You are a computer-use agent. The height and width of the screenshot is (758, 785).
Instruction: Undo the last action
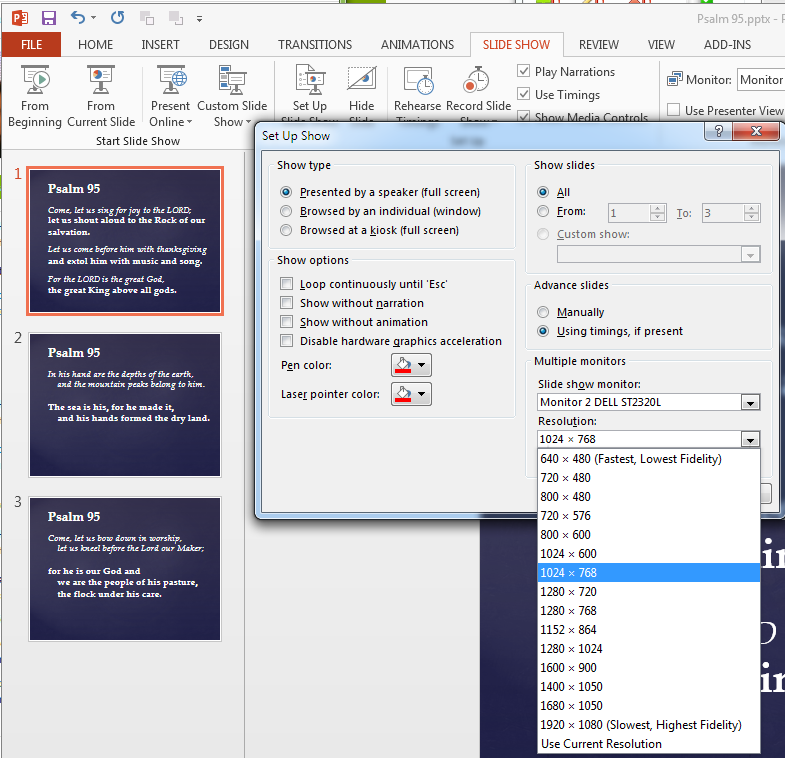[78, 18]
